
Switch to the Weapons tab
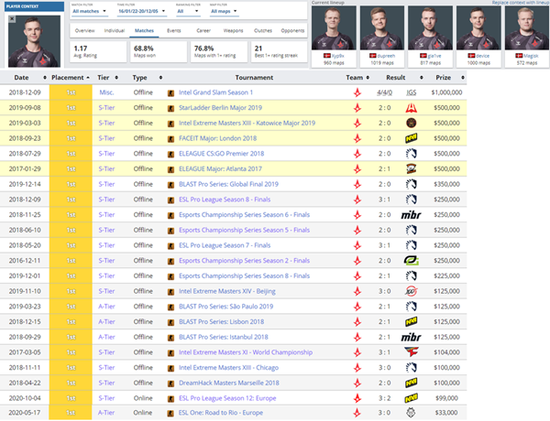(x=233, y=31)
